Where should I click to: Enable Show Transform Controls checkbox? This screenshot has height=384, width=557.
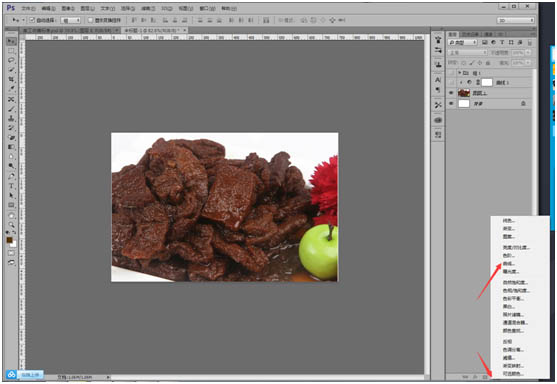(90, 20)
